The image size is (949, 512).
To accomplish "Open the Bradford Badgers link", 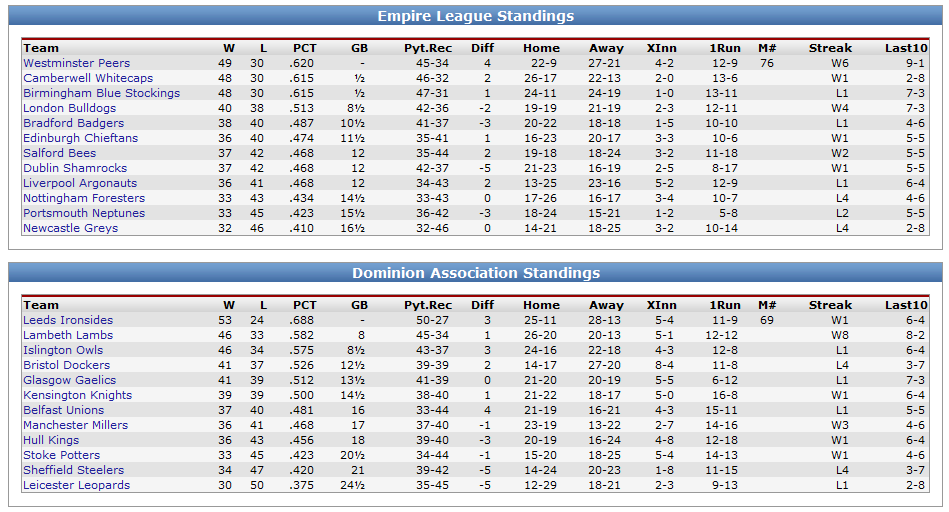I will pyautogui.click(x=73, y=123).
